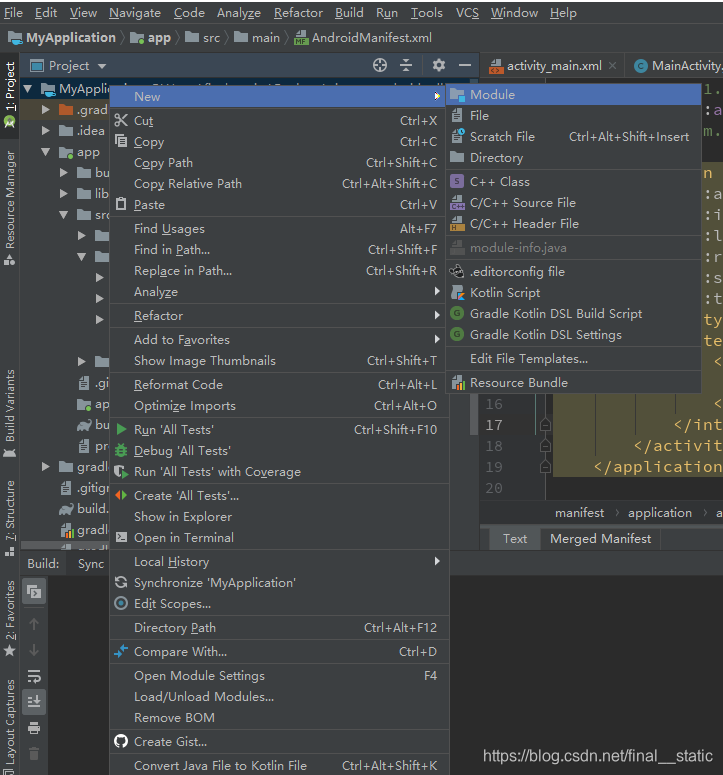723x775 pixels.
Task: Click the Edit Scopes circle icon
Action: [121, 603]
